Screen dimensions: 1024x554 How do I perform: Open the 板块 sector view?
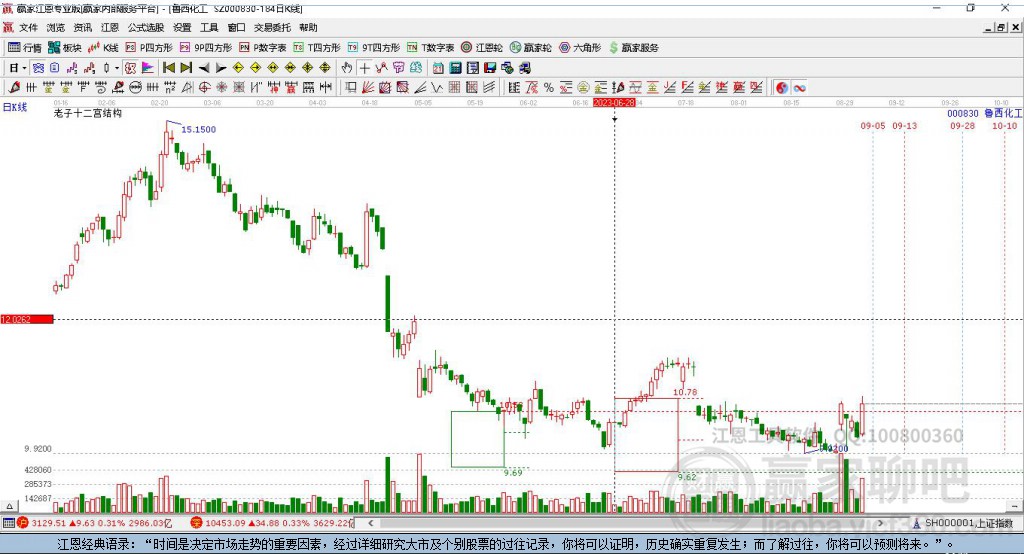pyautogui.click(x=64, y=48)
